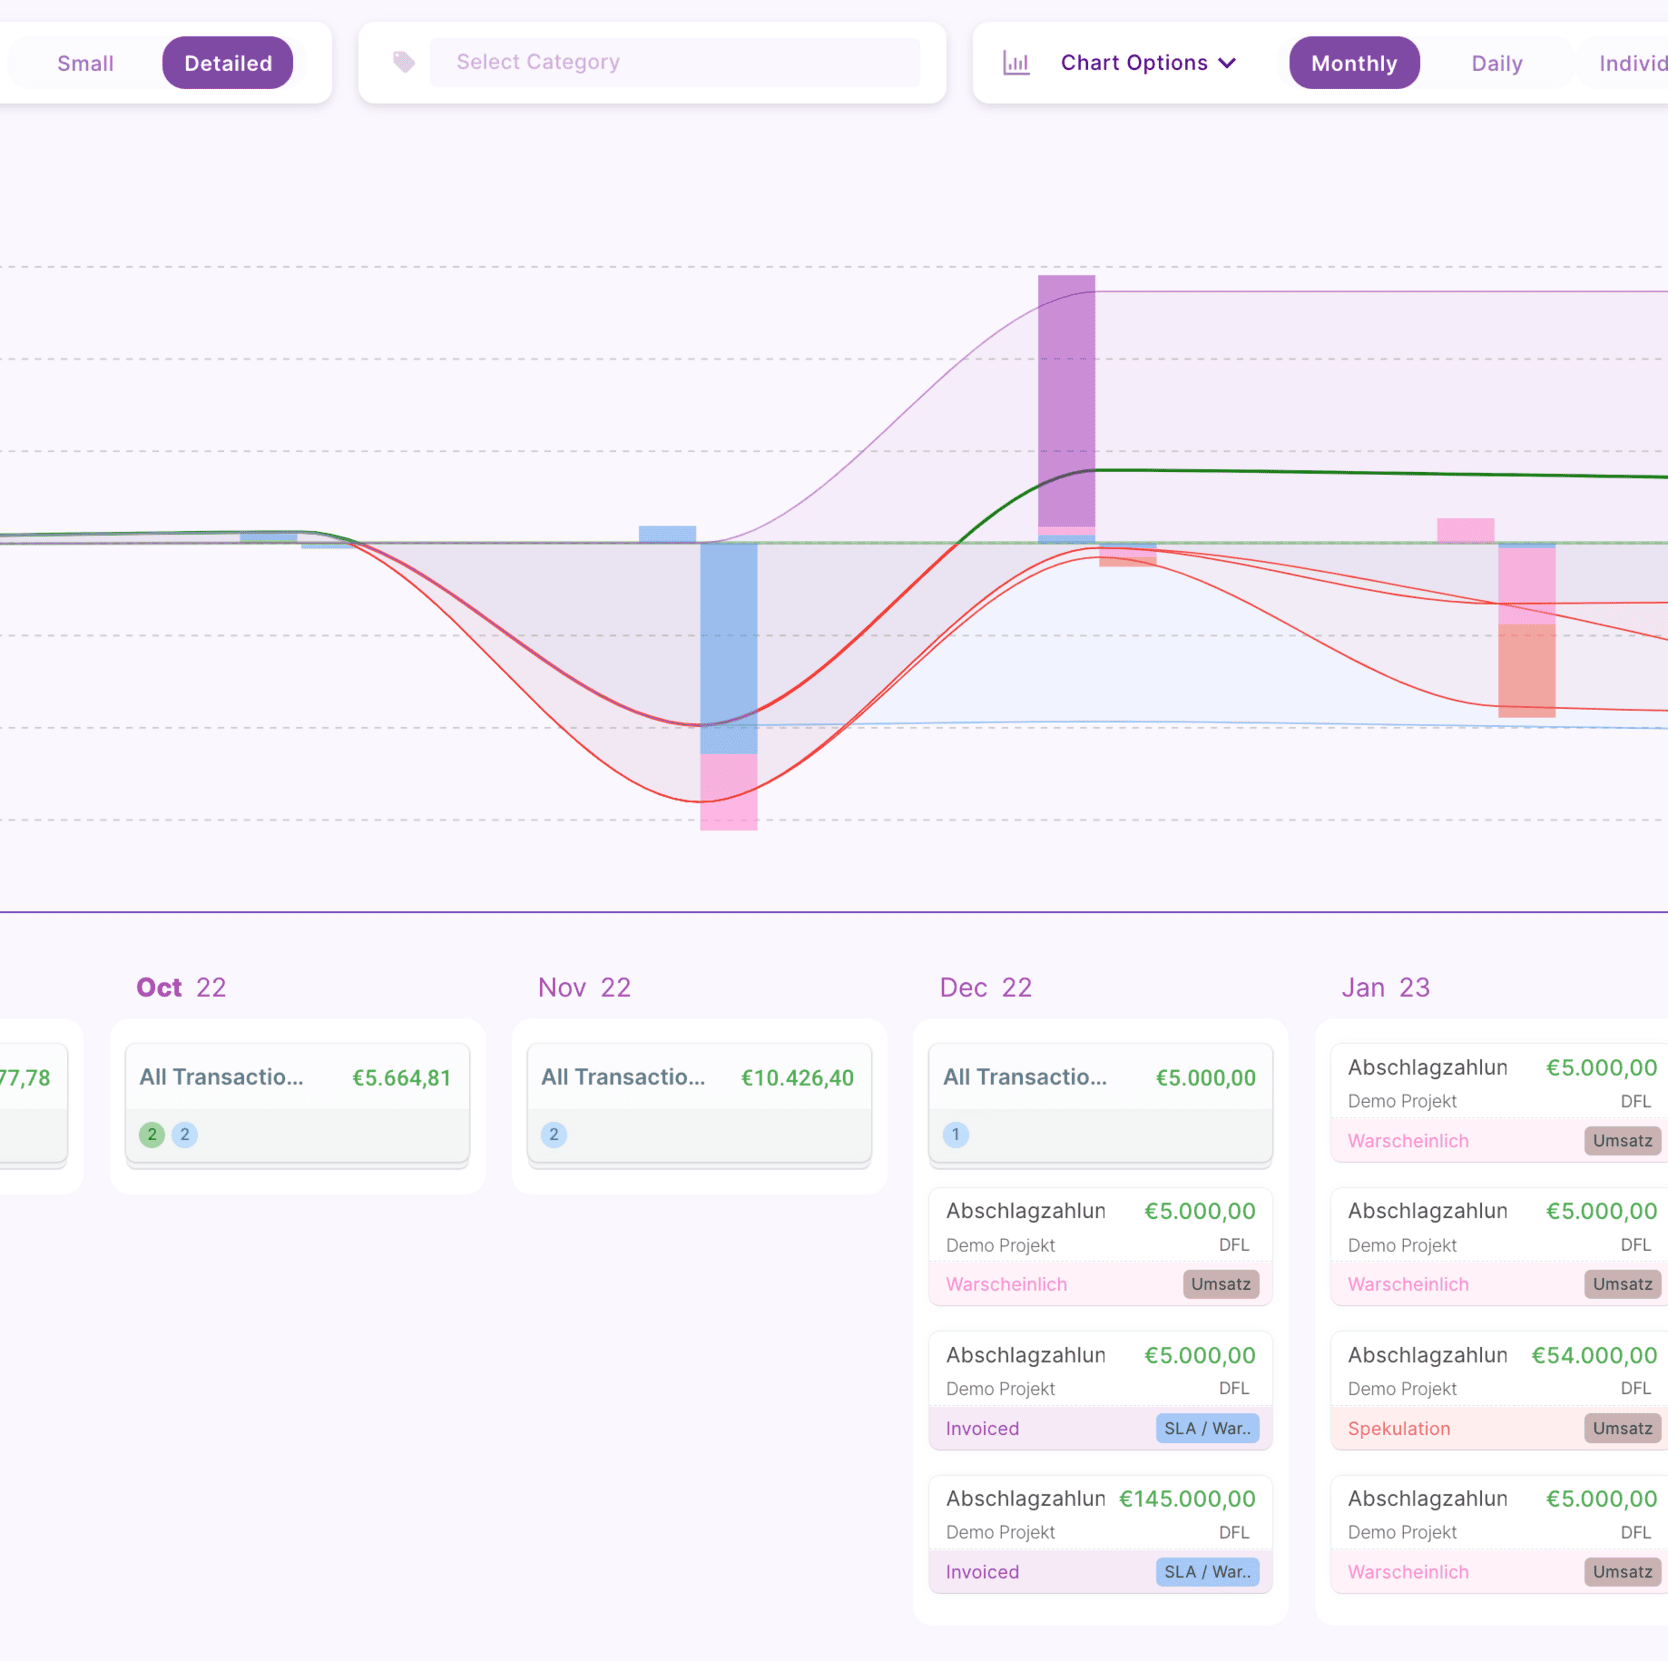
Task: Click the blue November chart bar
Action: (728, 647)
